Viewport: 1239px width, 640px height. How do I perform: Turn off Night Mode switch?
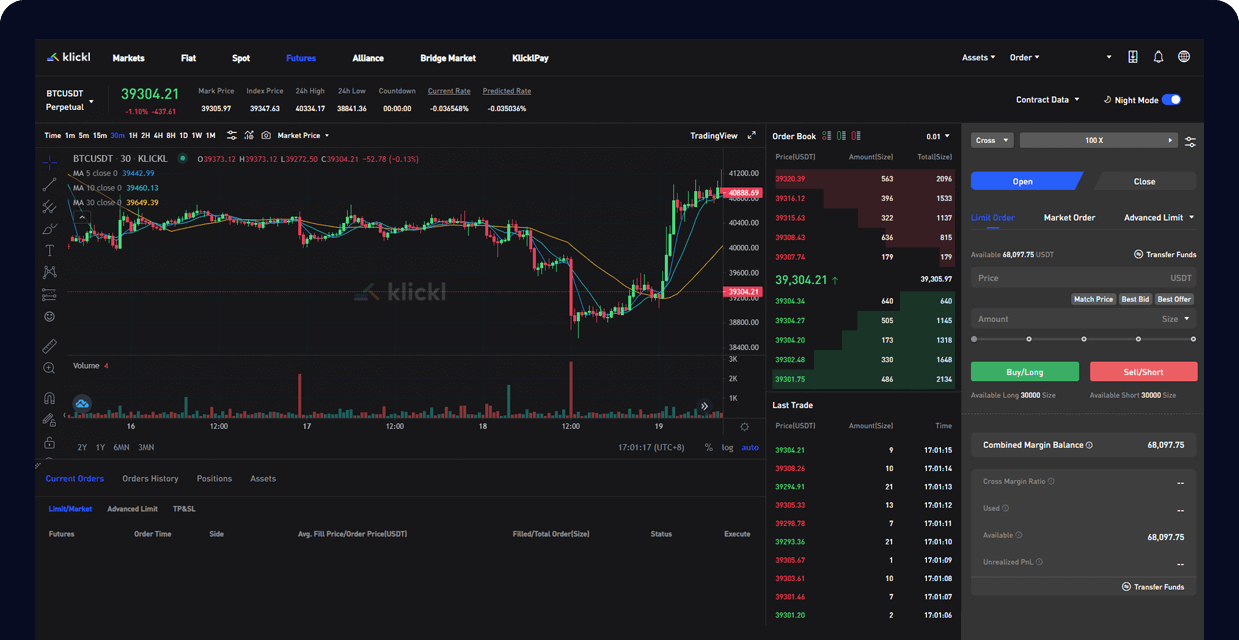click(x=1171, y=100)
